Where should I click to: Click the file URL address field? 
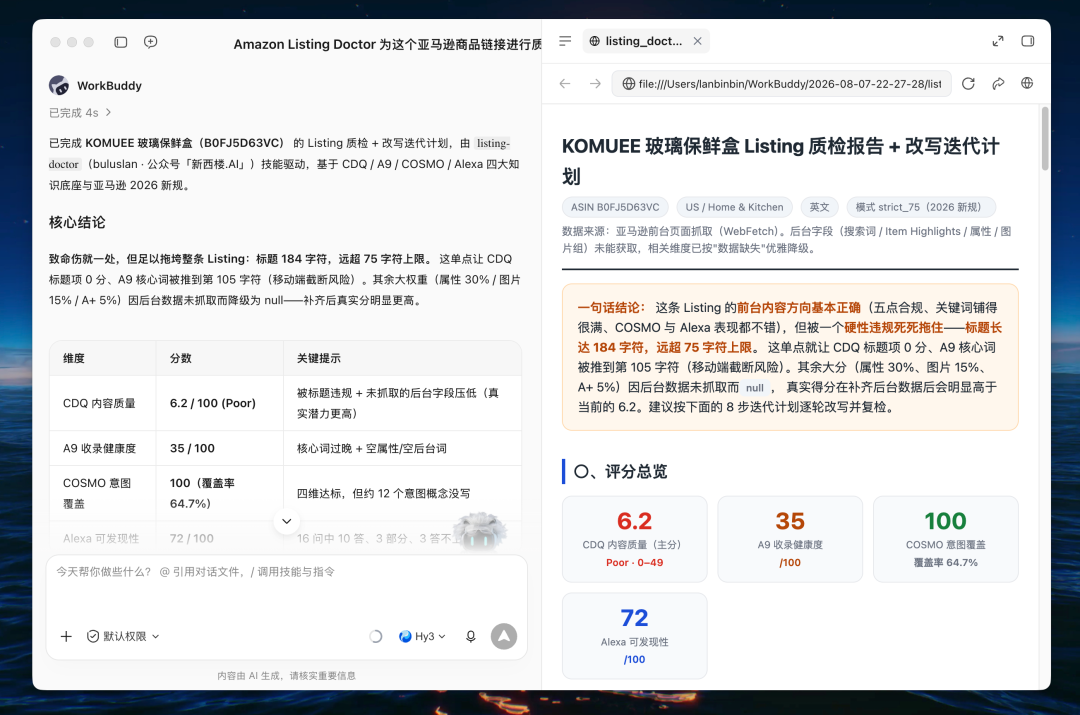tap(782, 83)
